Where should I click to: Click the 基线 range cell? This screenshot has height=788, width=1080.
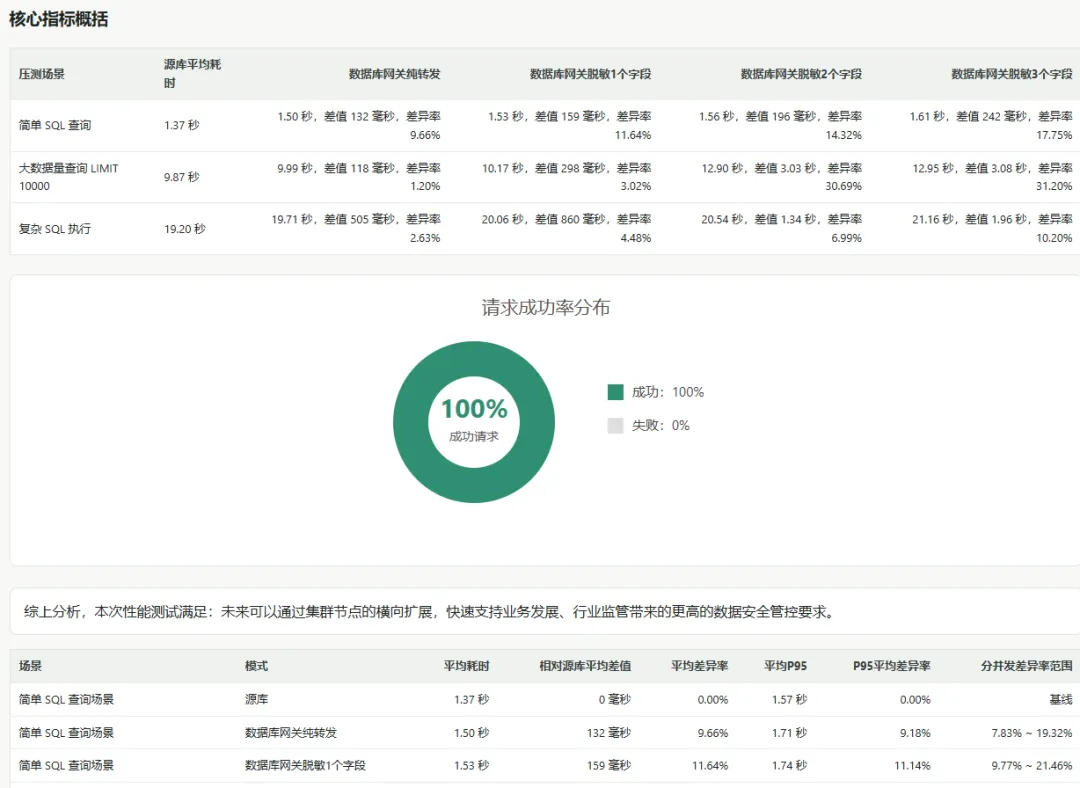tap(1061, 699)
